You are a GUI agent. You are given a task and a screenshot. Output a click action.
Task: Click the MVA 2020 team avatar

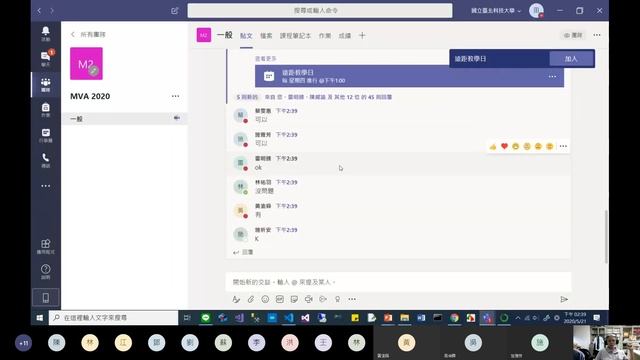pyautogui.click(x=86, y=63)
